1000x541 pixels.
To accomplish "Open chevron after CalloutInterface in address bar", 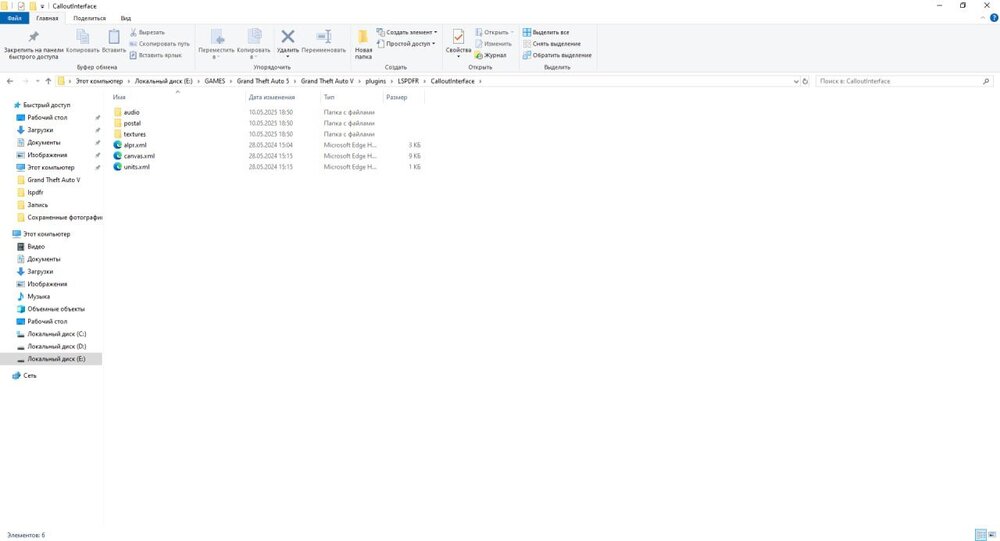I will point(480,81).
